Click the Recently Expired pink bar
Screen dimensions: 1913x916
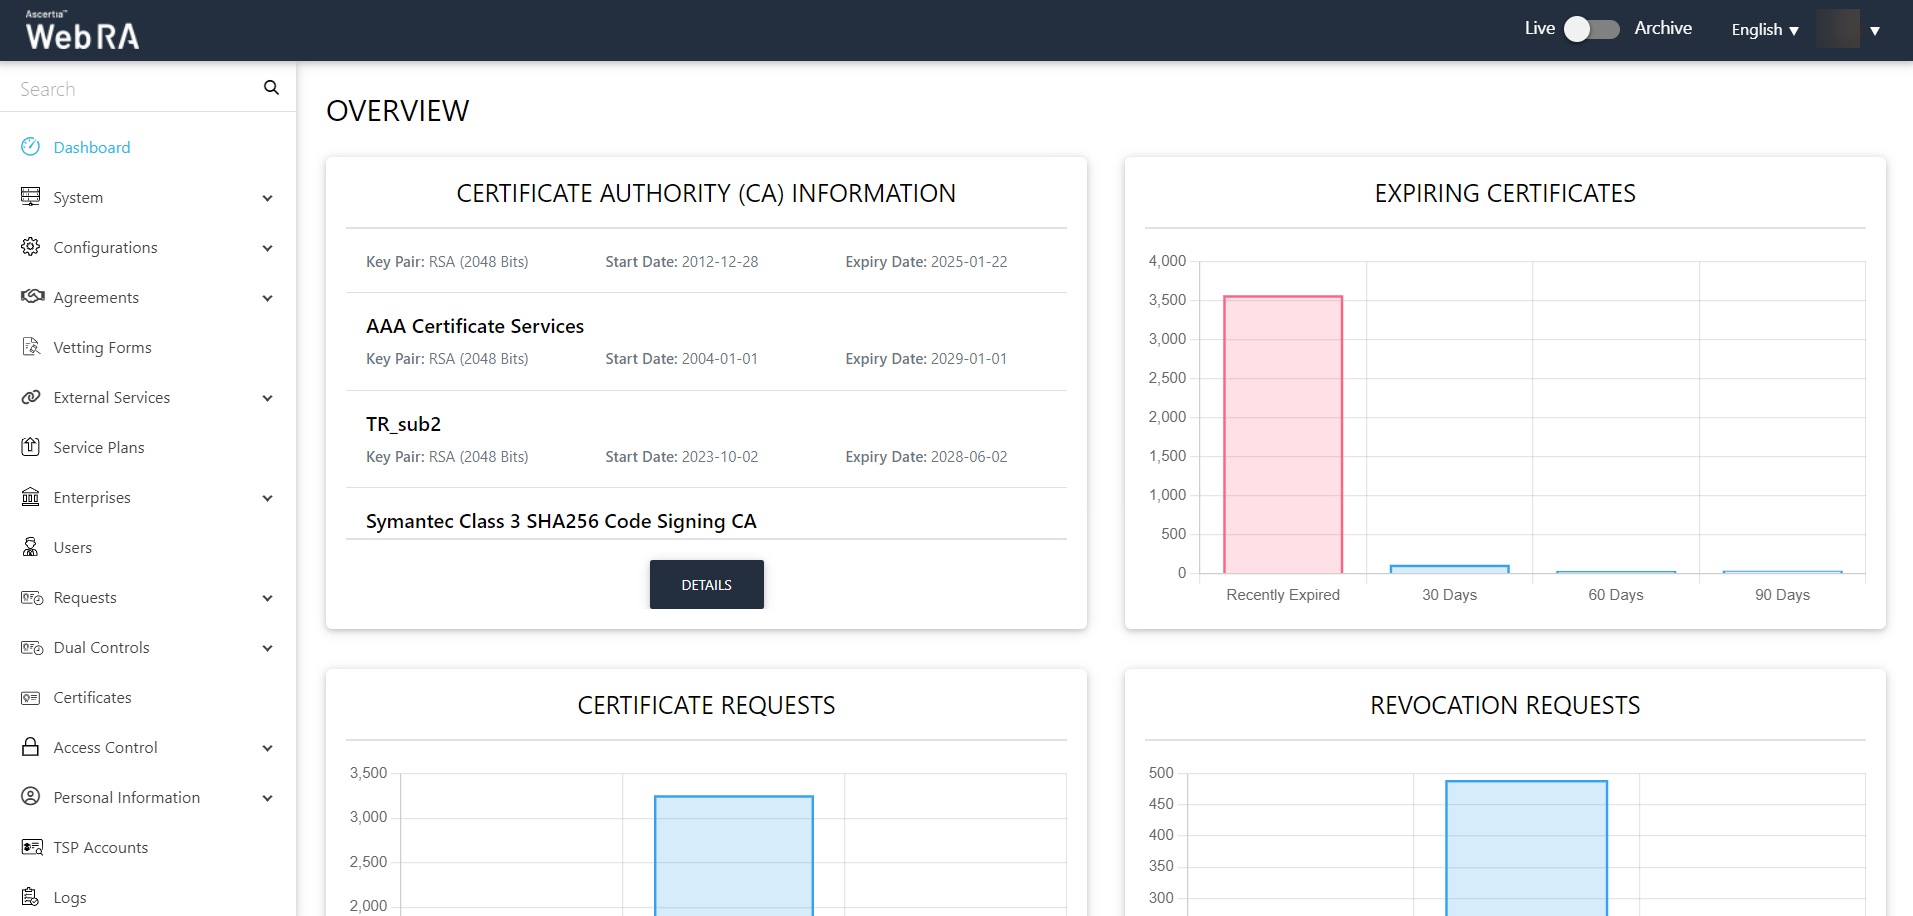tap(1282, 434)
